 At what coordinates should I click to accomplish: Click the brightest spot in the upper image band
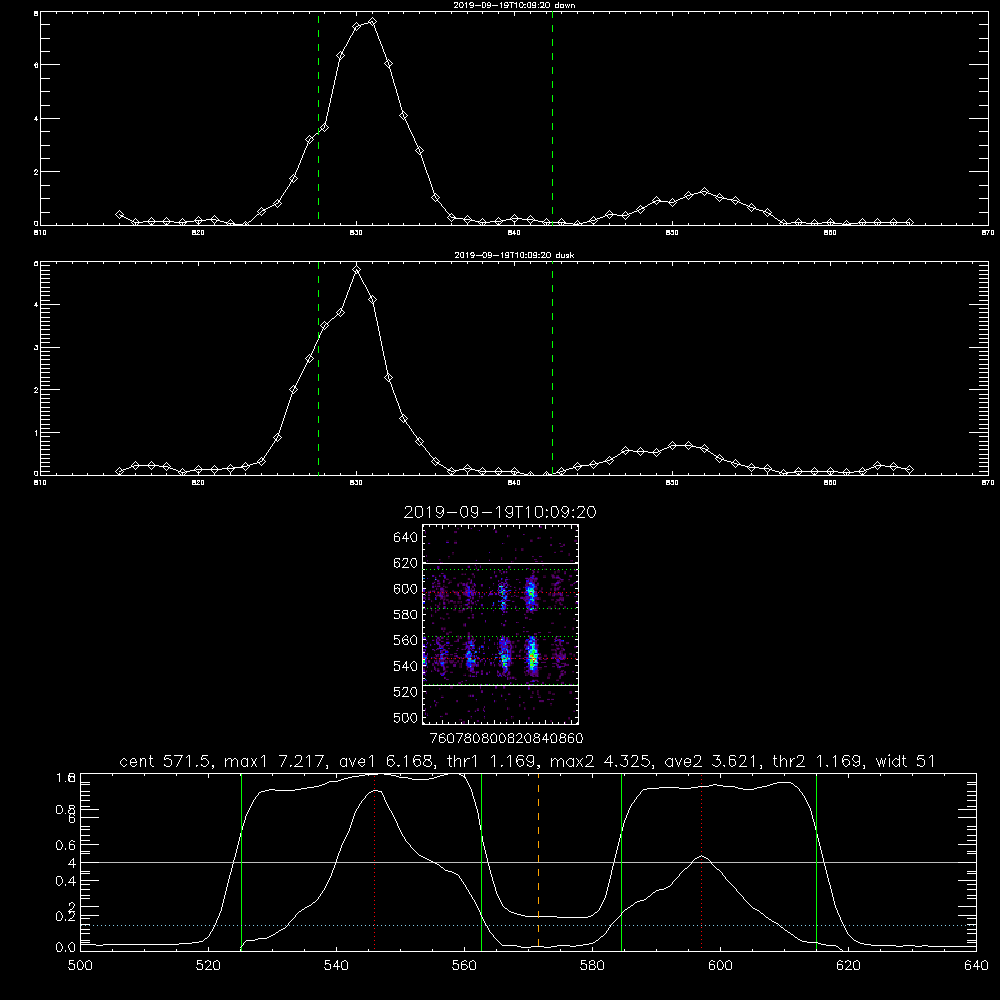531,594
